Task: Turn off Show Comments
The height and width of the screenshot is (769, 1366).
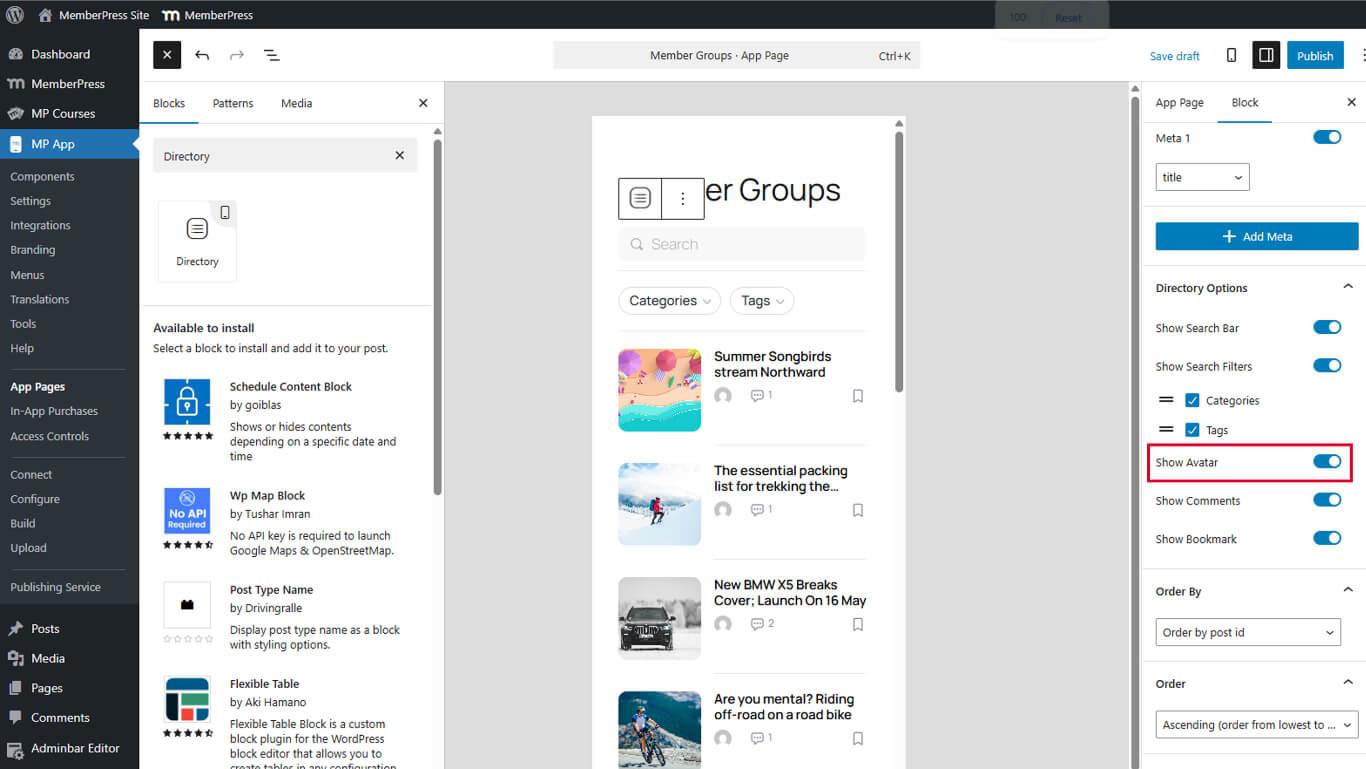Action: [x=1327, y=499]
